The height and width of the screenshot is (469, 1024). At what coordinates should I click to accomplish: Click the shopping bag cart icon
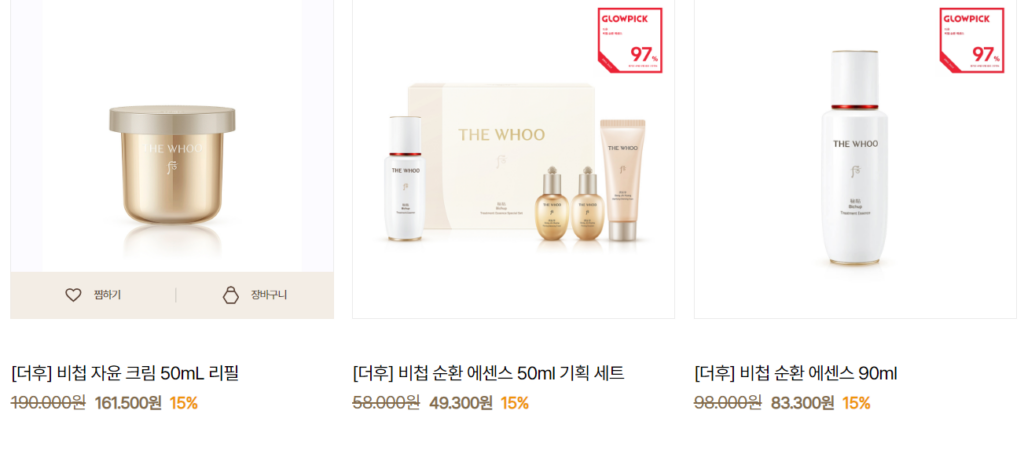[x=231, y=295]
